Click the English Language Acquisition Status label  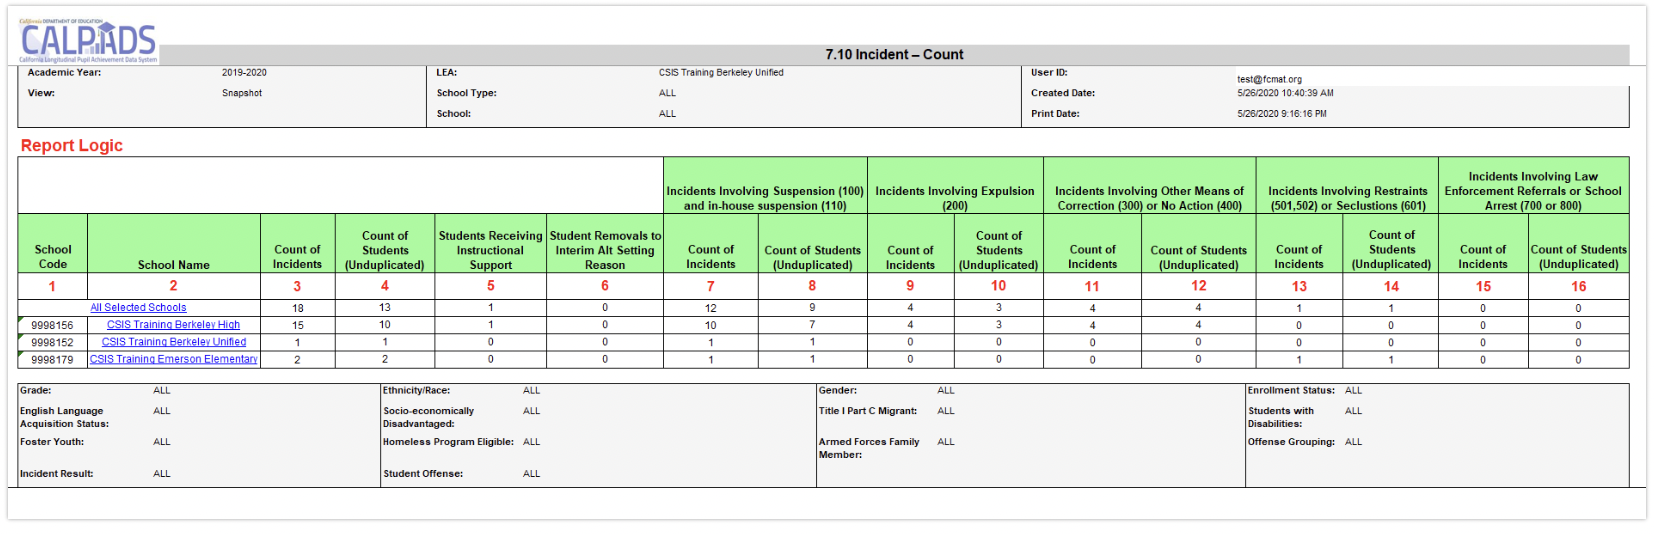pyautogui.click(x=64, y=417)
